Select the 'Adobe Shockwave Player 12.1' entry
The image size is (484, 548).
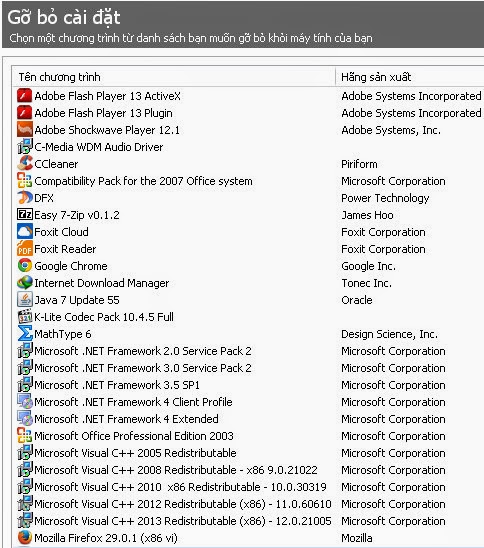[107, 130]
